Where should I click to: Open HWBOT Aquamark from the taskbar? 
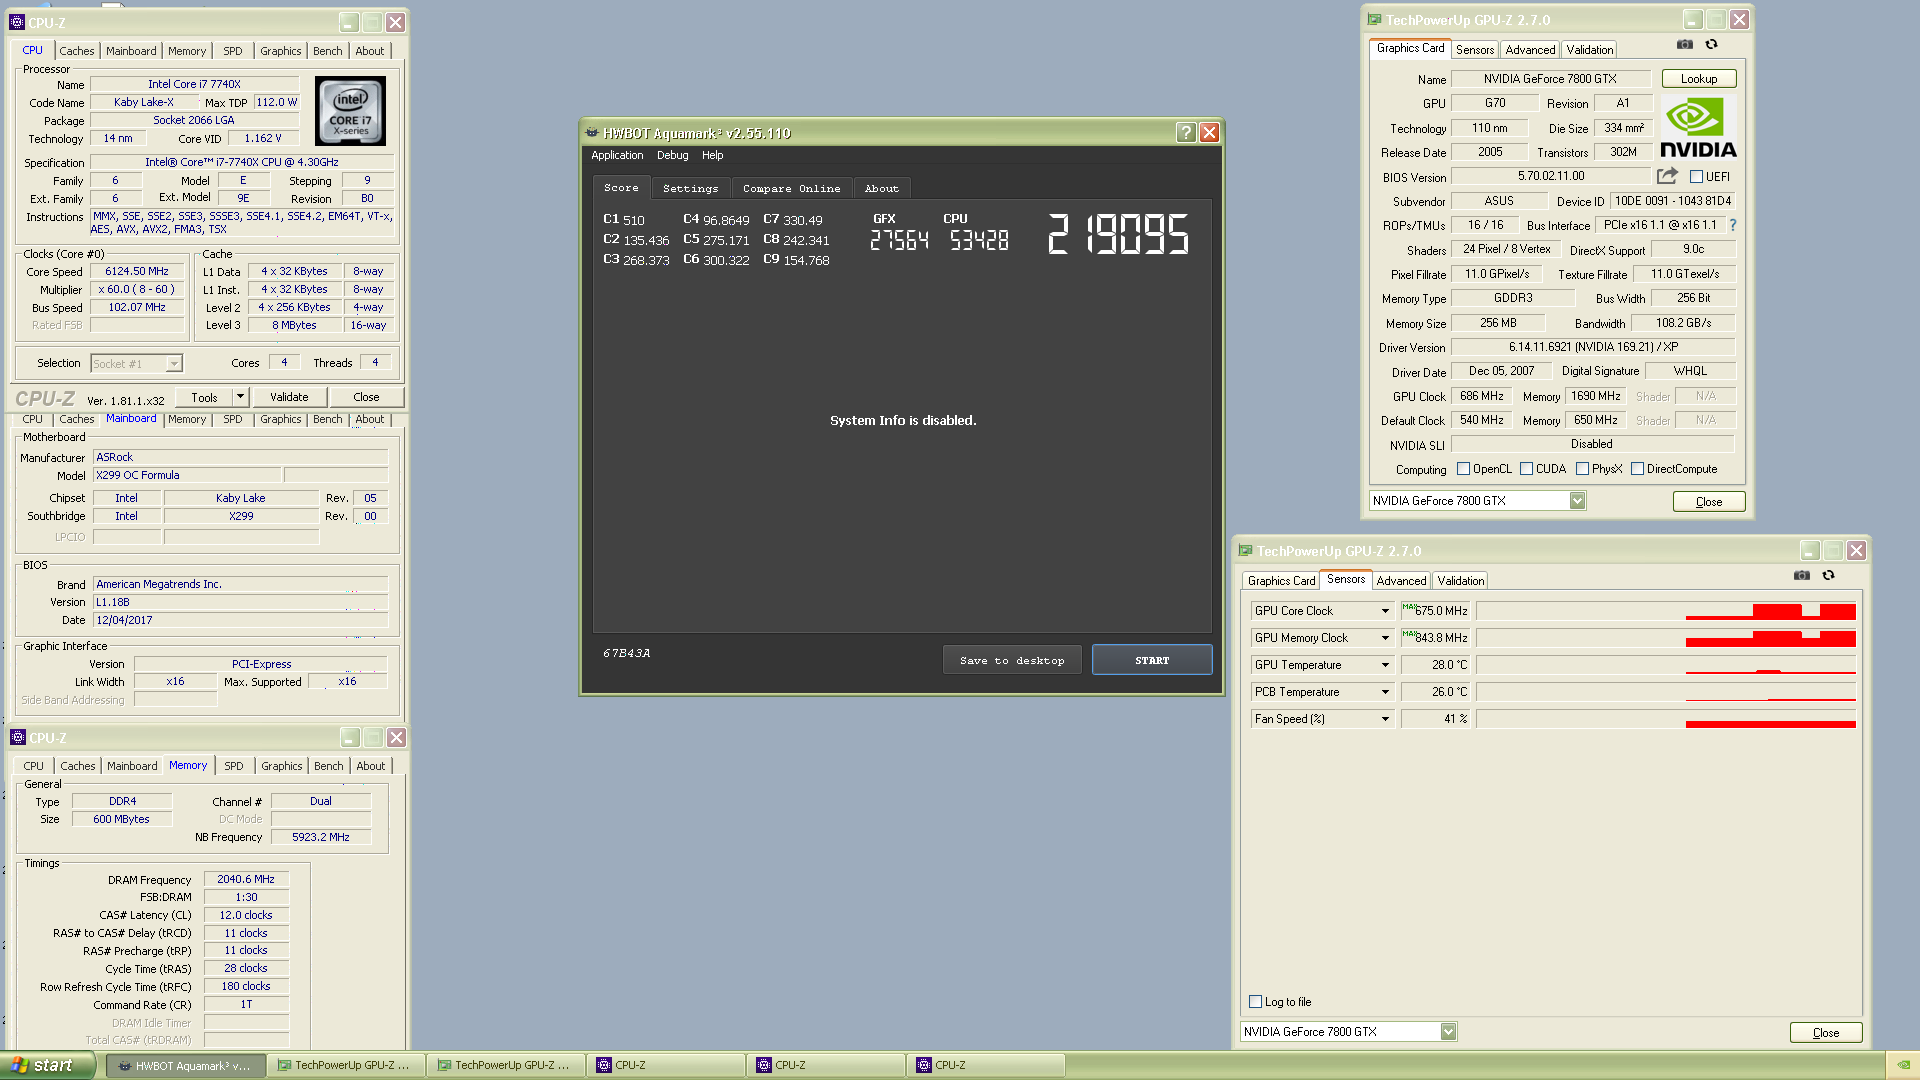pos(187,1066)
